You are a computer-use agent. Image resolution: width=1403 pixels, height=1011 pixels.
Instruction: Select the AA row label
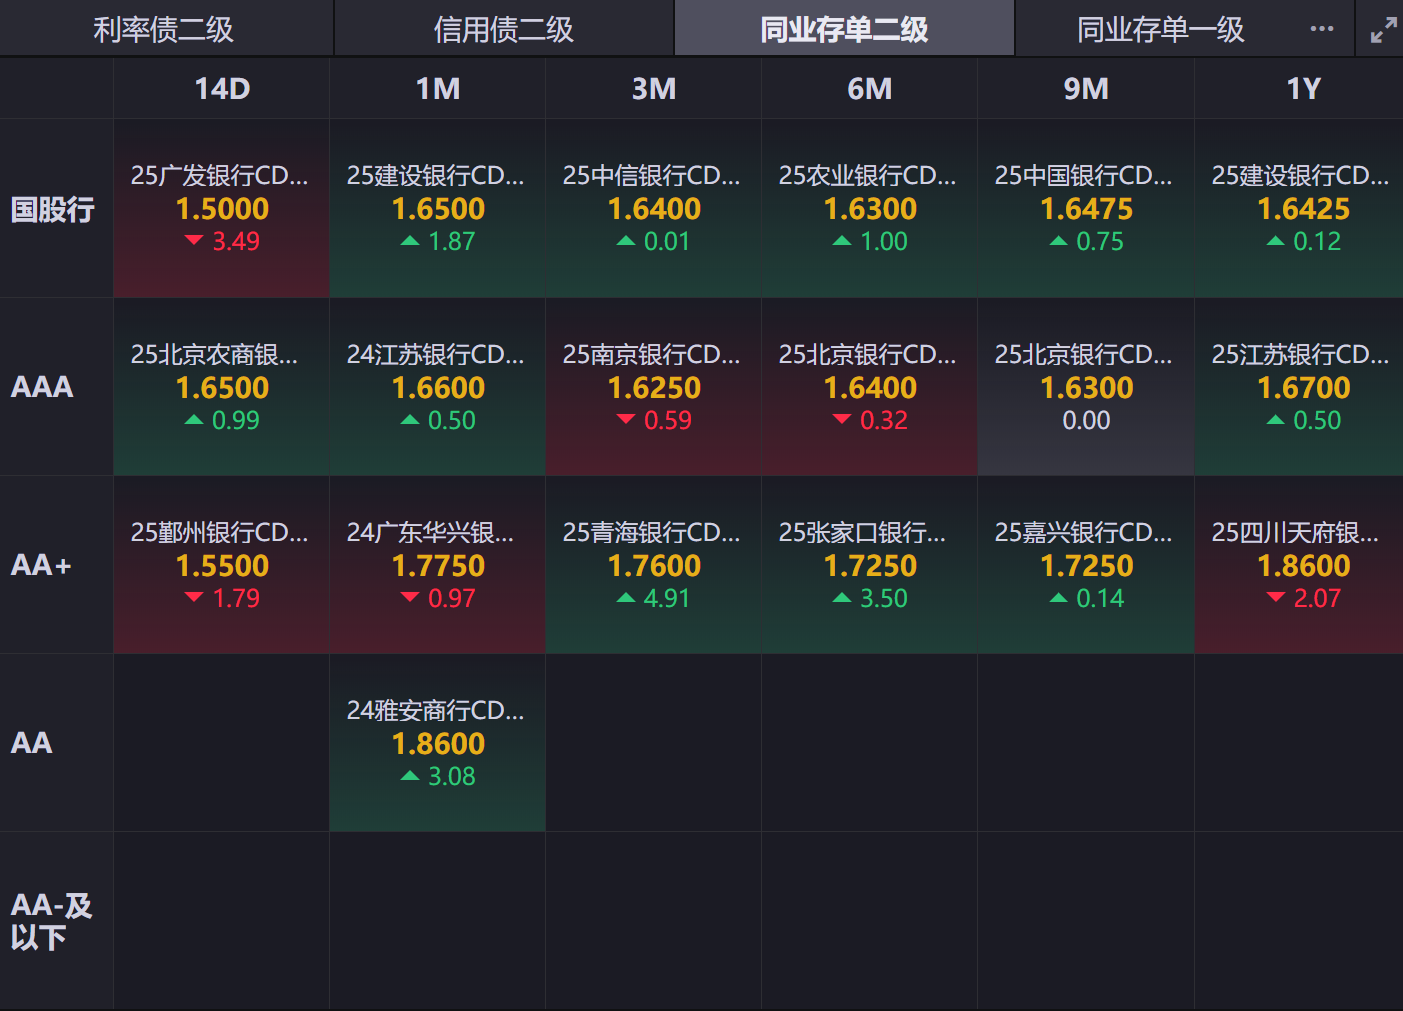click(31, 743)
